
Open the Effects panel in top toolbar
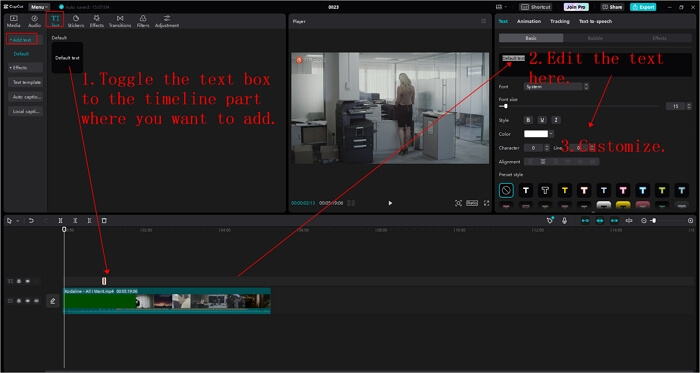[96, 21]
